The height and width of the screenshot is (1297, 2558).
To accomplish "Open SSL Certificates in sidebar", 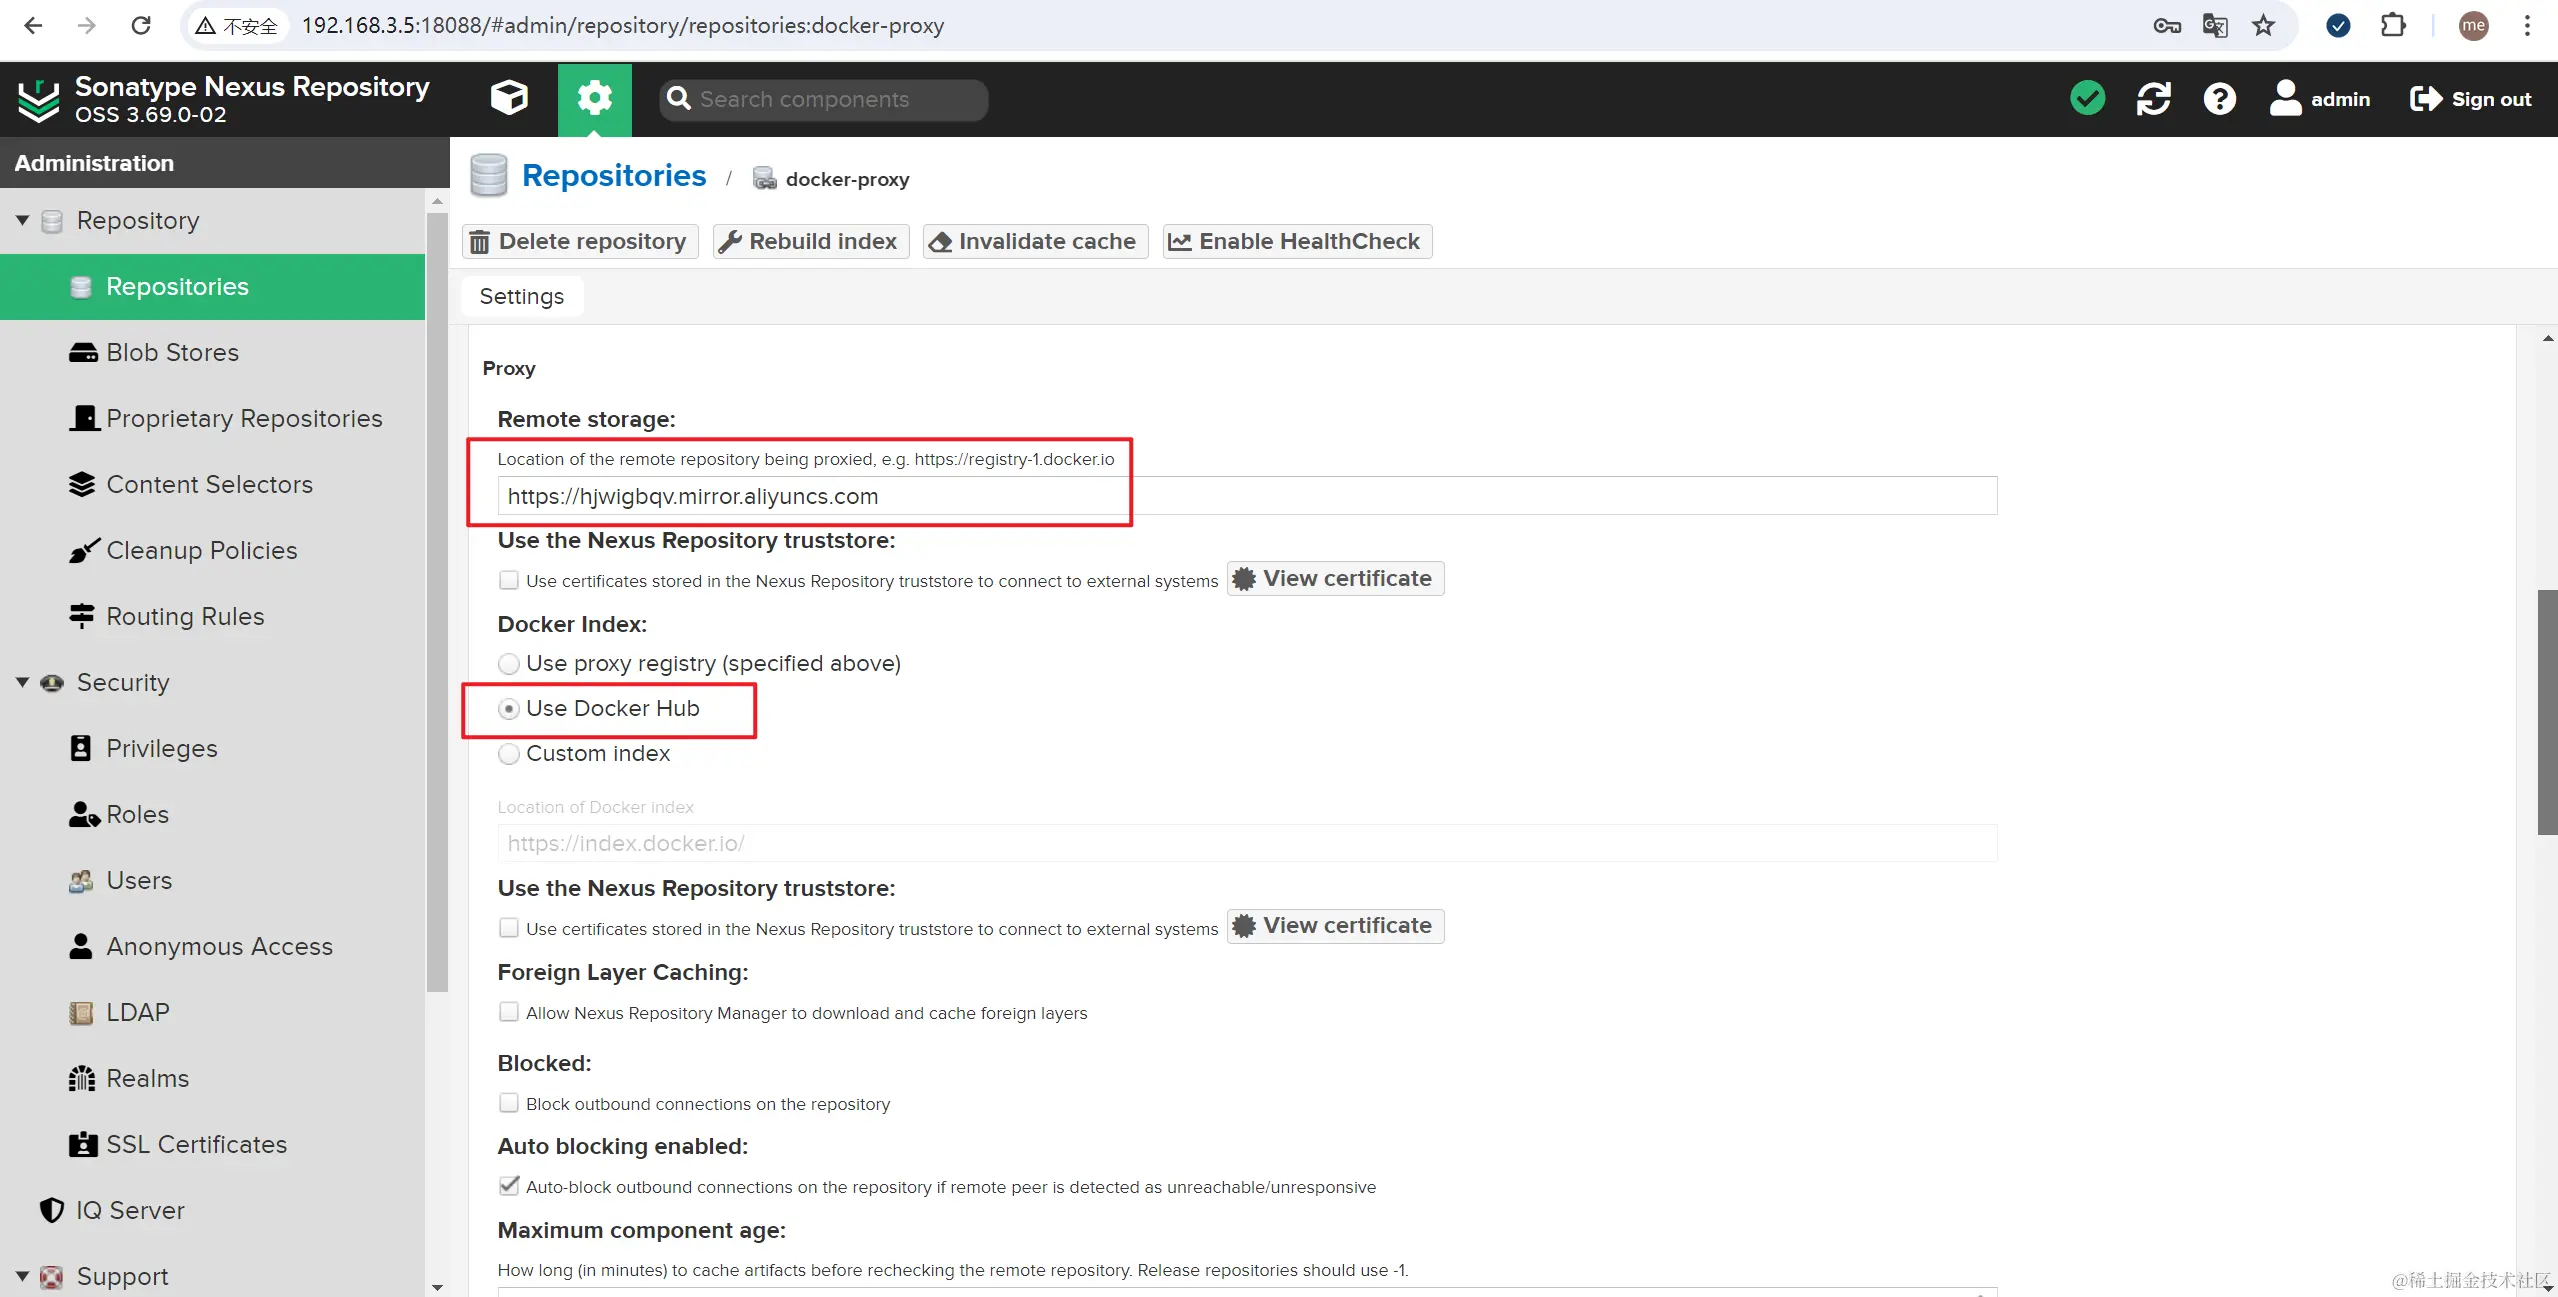I will coord(196,1144).
